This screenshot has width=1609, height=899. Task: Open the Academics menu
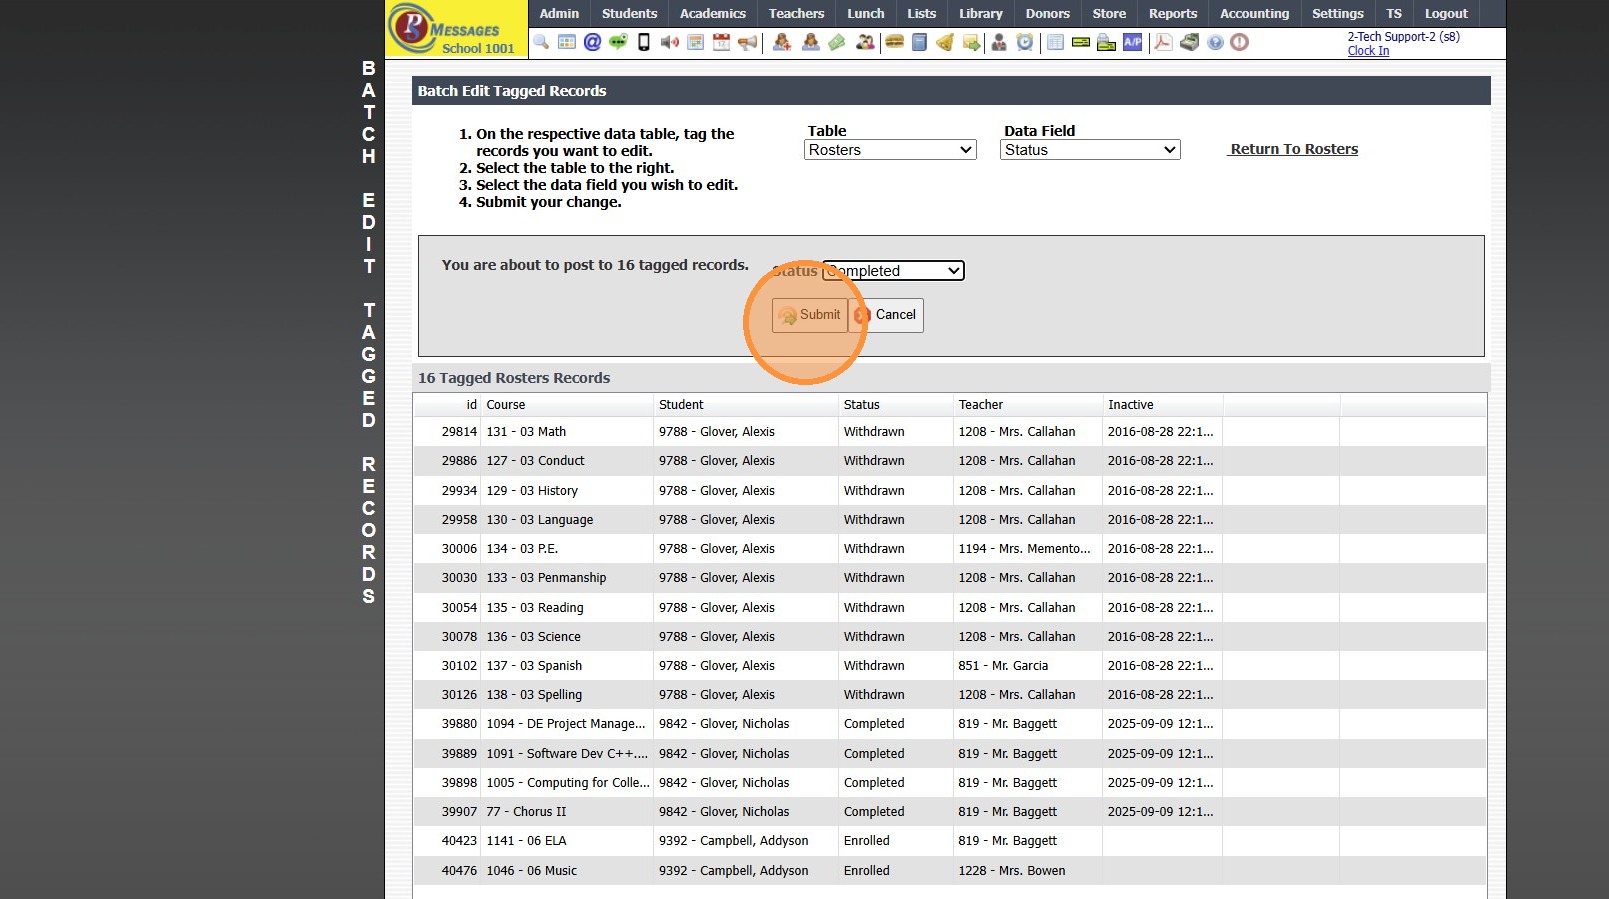713,13
